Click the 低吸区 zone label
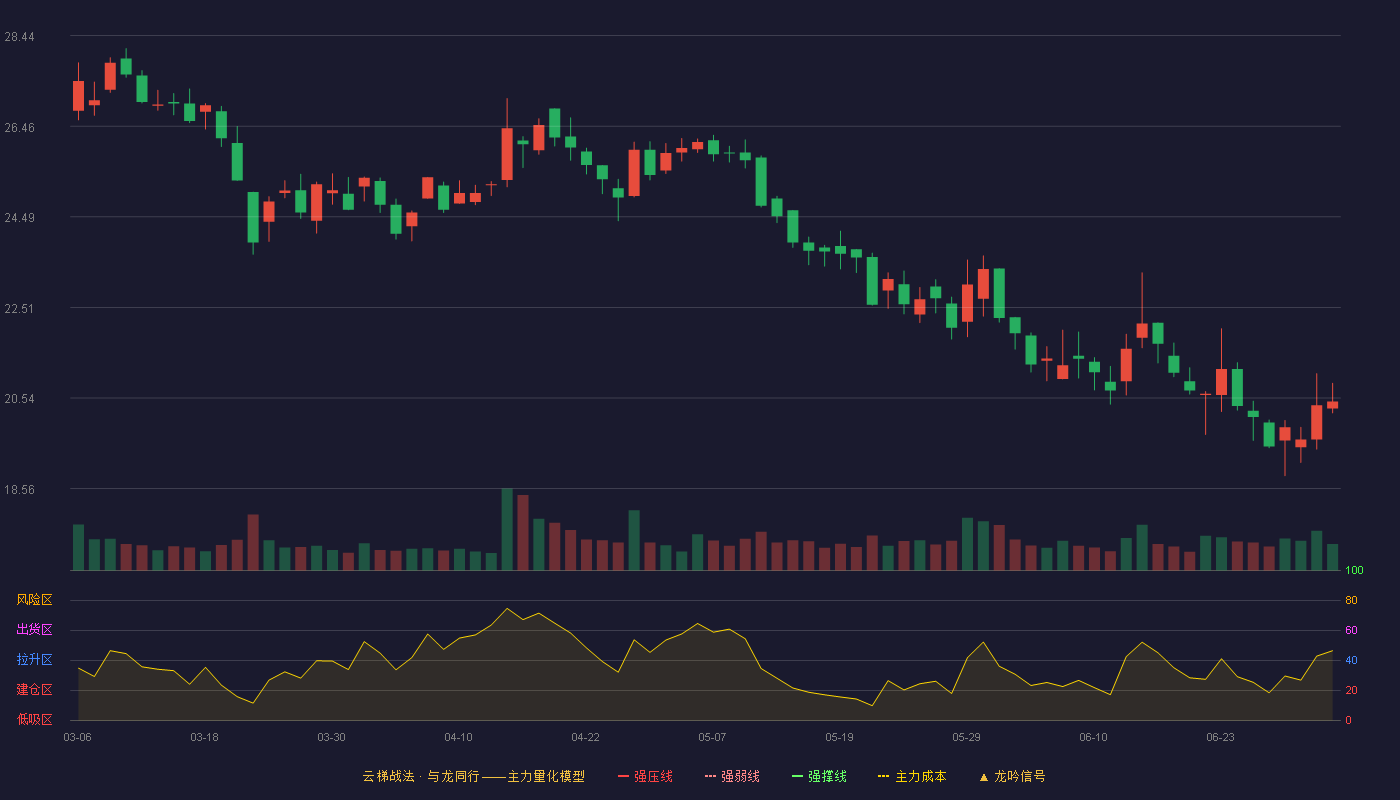1400x800 pixels. [34, 719]
